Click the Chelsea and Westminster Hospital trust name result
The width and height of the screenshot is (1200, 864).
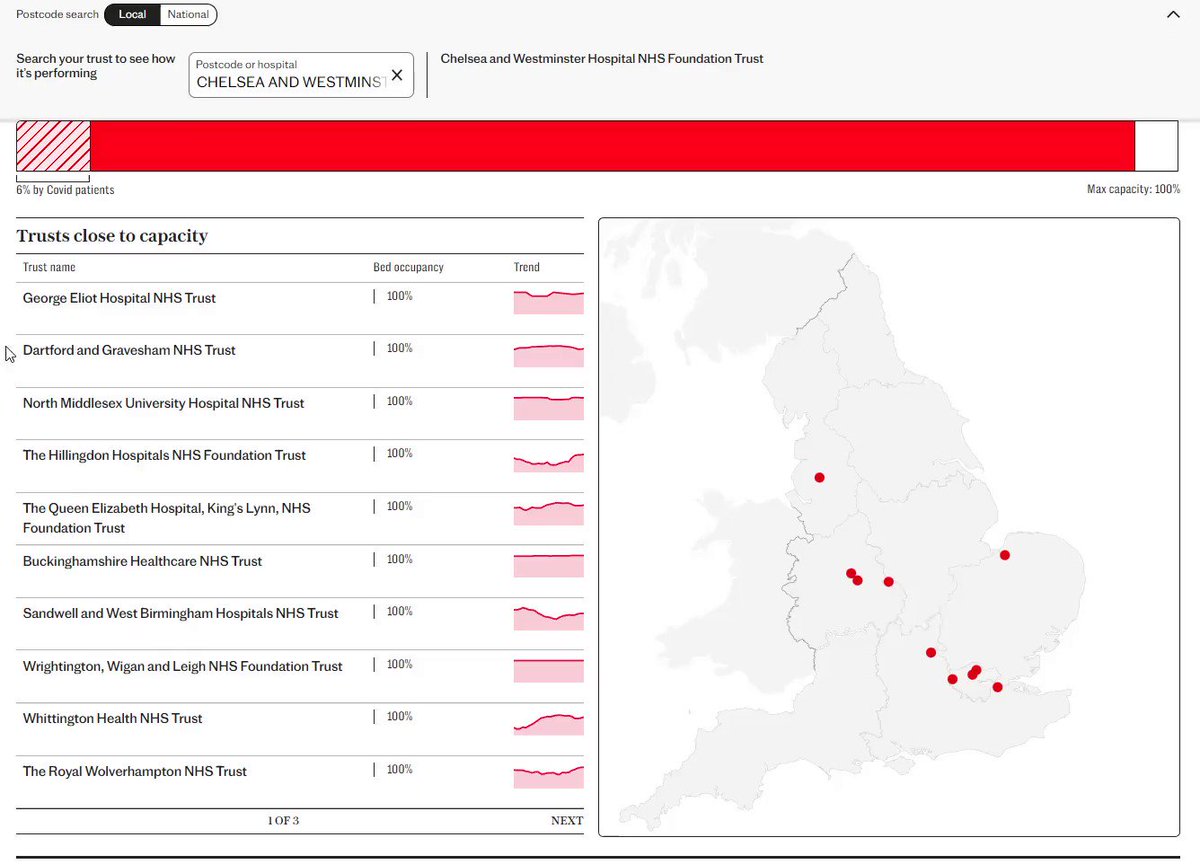point(602,58)
